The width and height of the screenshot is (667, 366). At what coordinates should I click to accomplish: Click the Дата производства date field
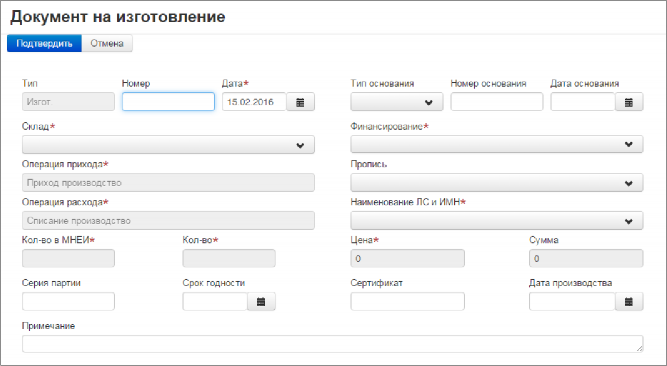click(x=572, y=302)
